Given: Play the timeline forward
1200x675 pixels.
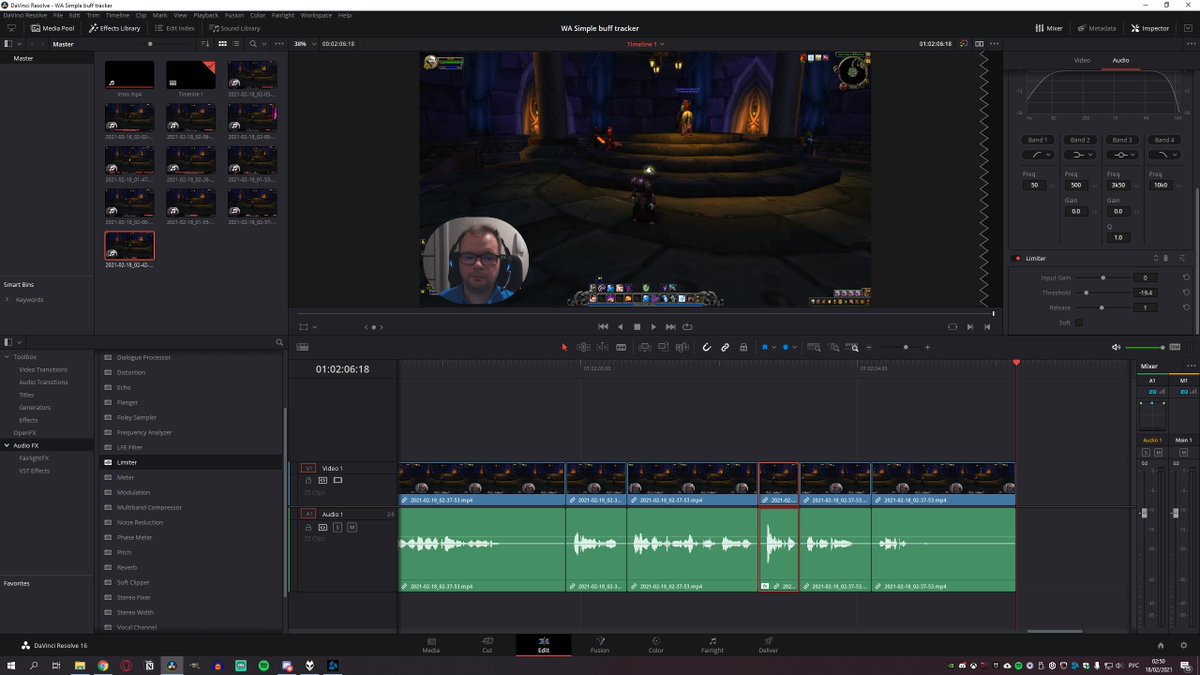Looking at the screenshot, I should tap(654, 327).
